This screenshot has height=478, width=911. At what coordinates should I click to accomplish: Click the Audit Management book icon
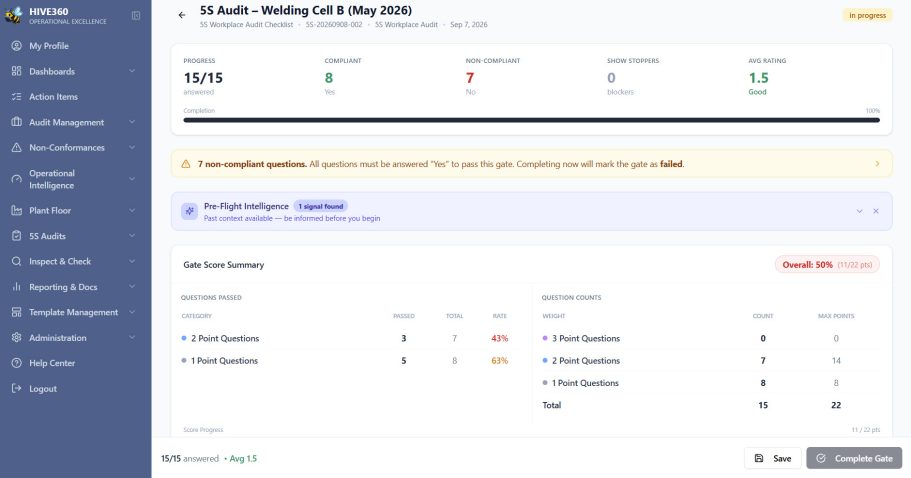[x=16, y=122]
